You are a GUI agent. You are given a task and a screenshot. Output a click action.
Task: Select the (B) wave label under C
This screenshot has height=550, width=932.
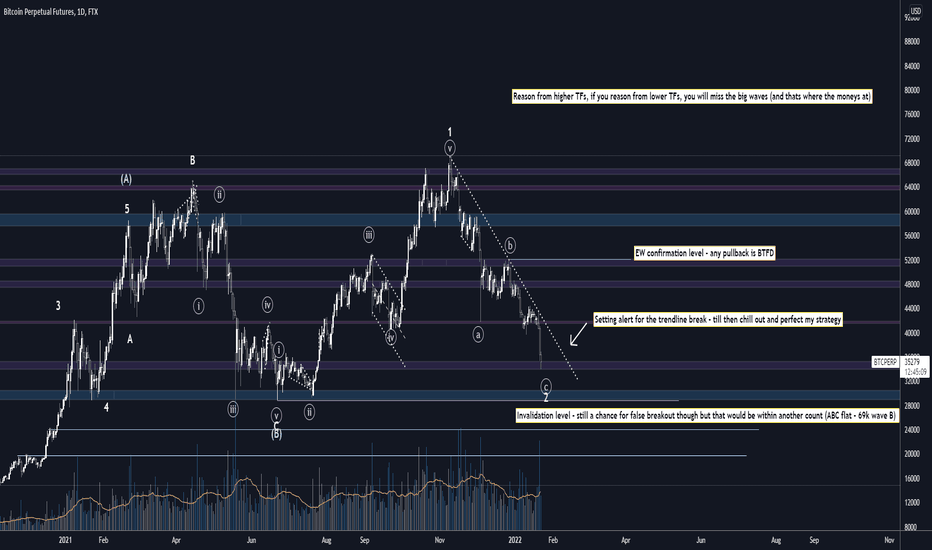276,435
